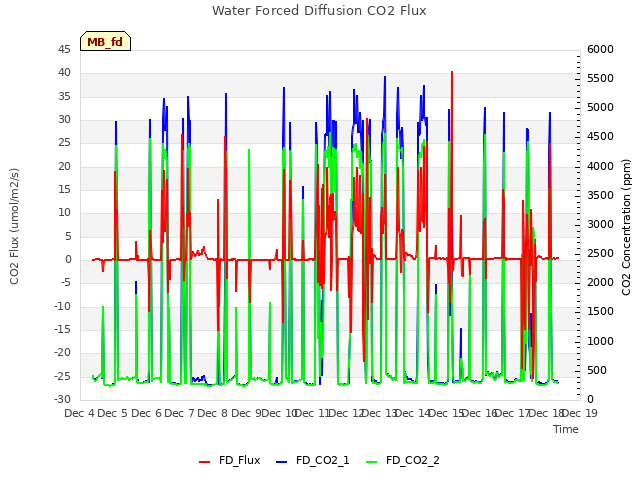640x480 pixels.
Task: Click the Dec 16 x-axis tick label
Action: click(x=480, y=413)
